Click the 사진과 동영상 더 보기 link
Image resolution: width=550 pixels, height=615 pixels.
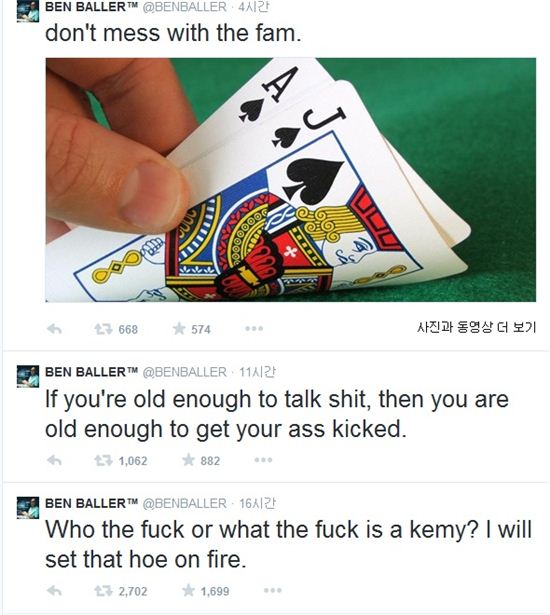476,327
